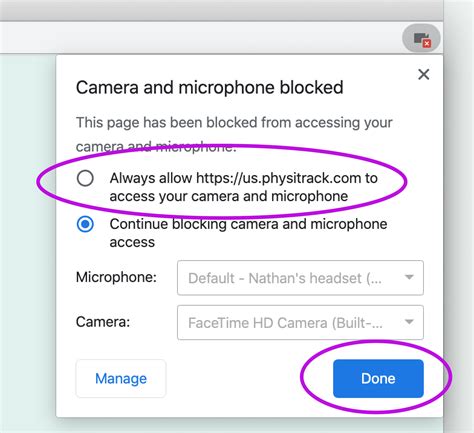The image size is (474, 433).
Task: Open the Camera device dropdown
Action: click(300, 322)
